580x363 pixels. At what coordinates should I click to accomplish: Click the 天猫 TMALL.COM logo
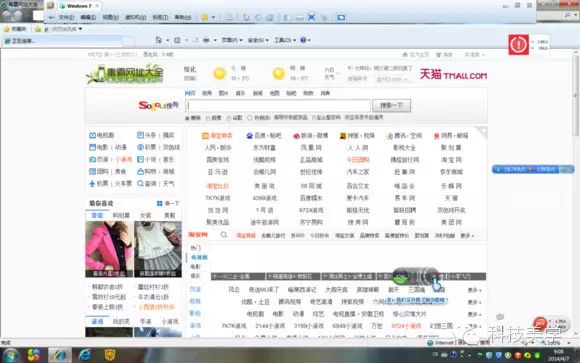click(453, 74)
